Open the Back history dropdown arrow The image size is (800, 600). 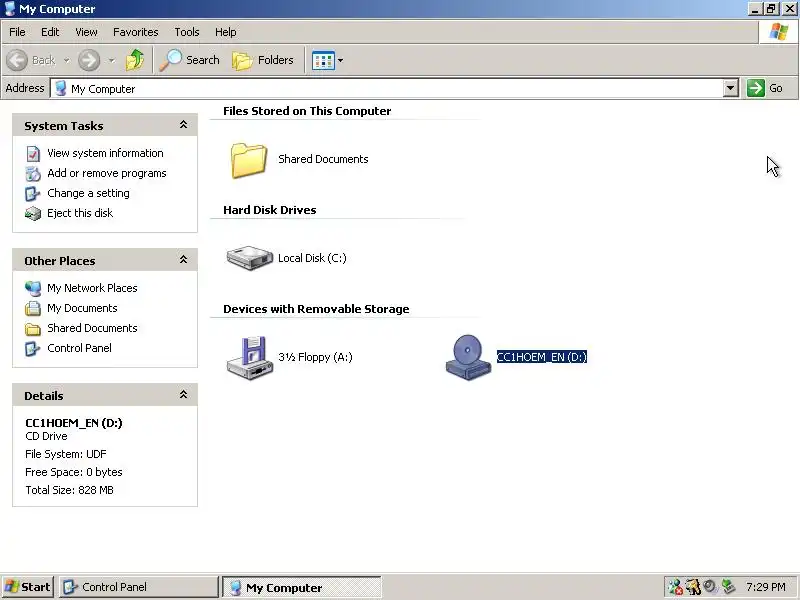pos(66,61)
